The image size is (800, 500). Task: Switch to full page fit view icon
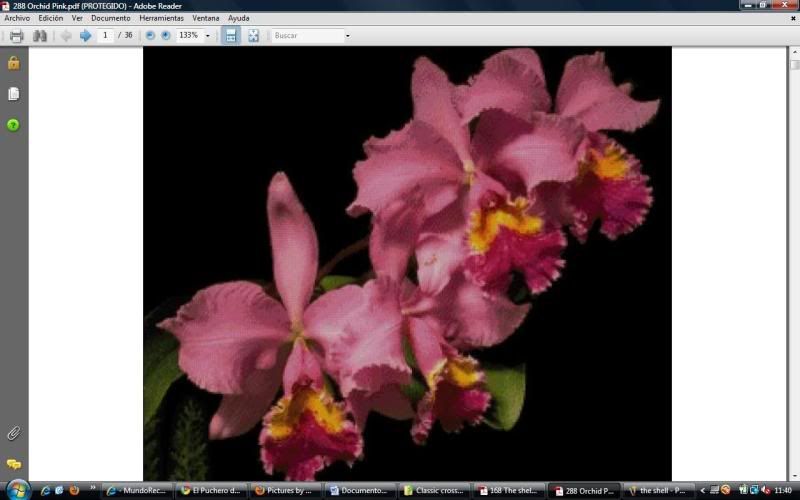coord(254,35)
